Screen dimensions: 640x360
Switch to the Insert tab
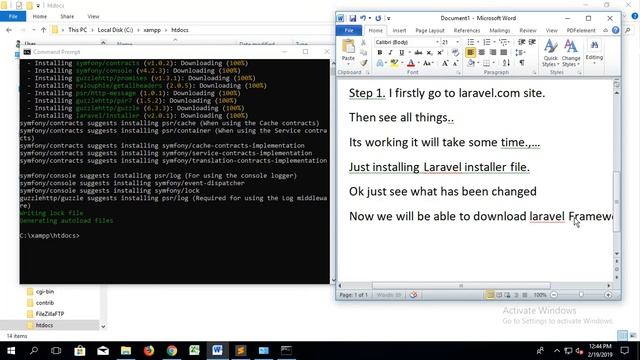(399, 31)
